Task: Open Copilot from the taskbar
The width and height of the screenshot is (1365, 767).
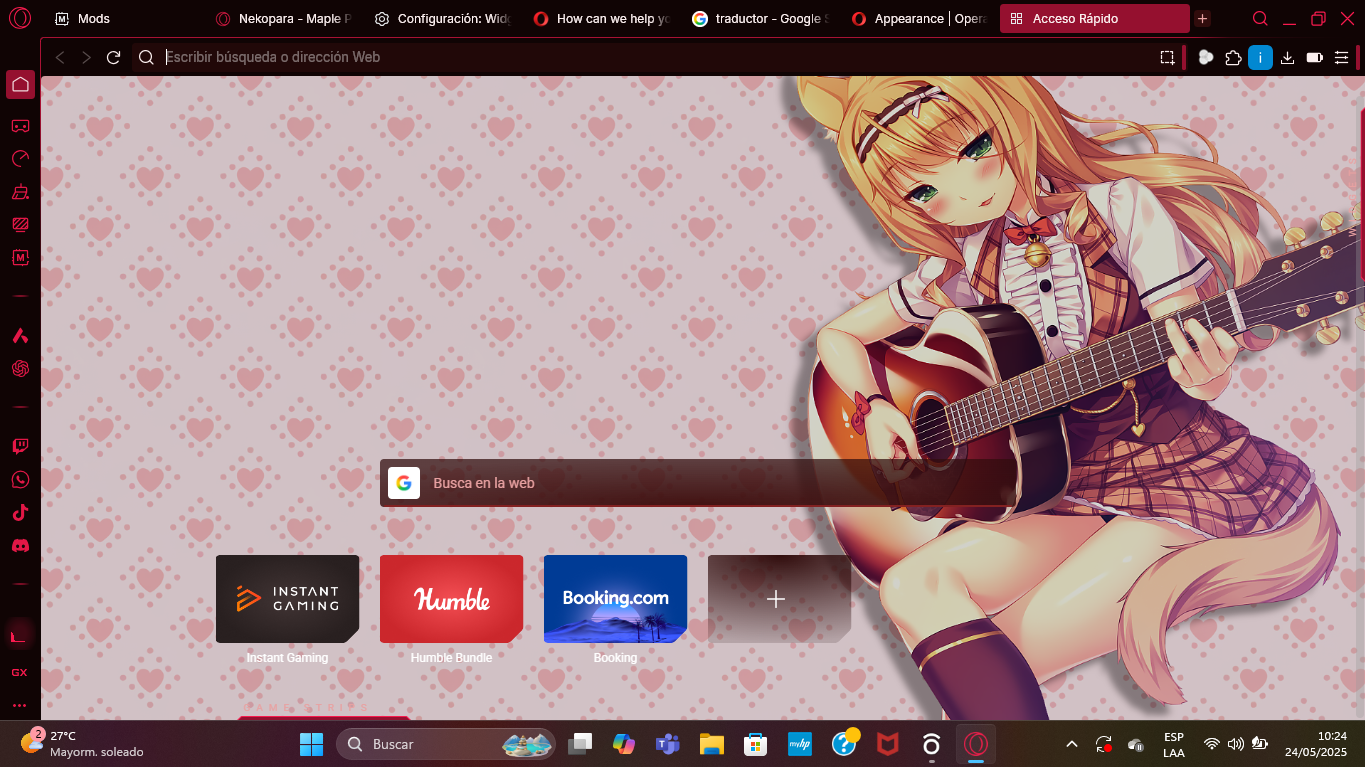Action: [x=624, y=744]
